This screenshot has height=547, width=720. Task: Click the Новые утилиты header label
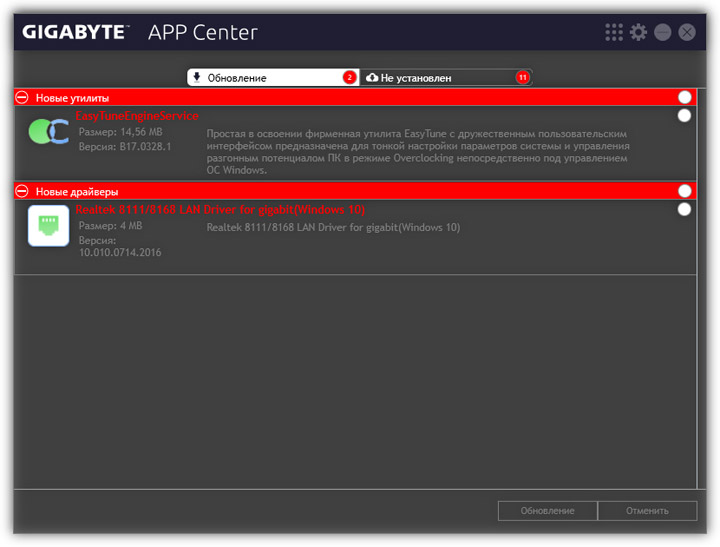(72, 98)
